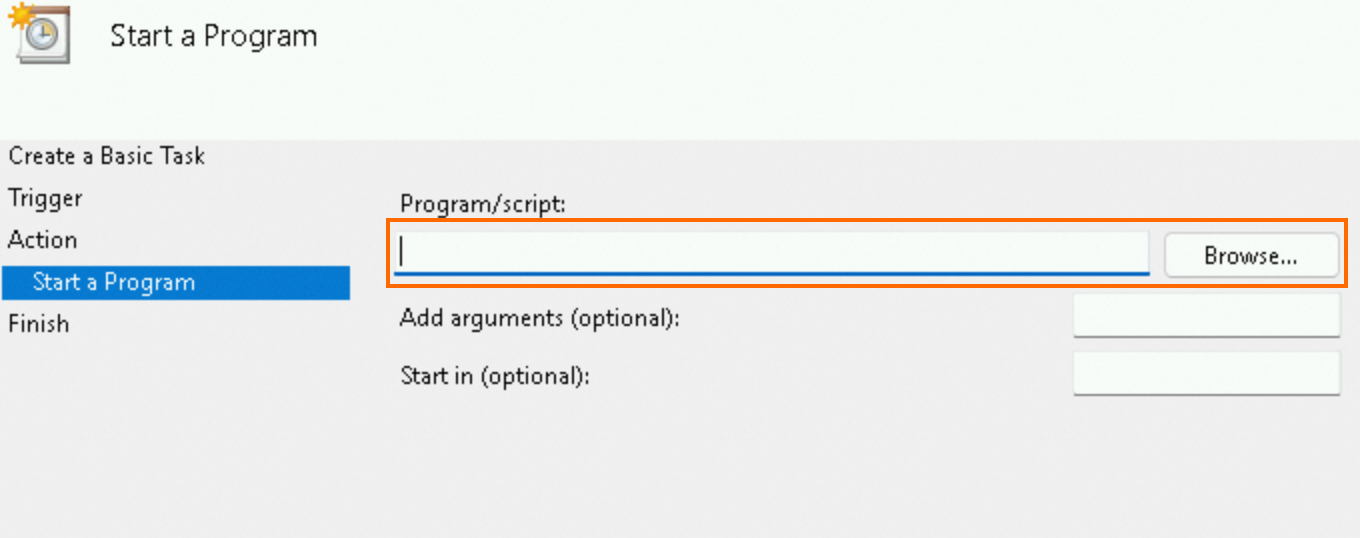Go to Create a Basic Task step
The height and width of the screenshot is (538, 1360).
[x=107, y=156]
